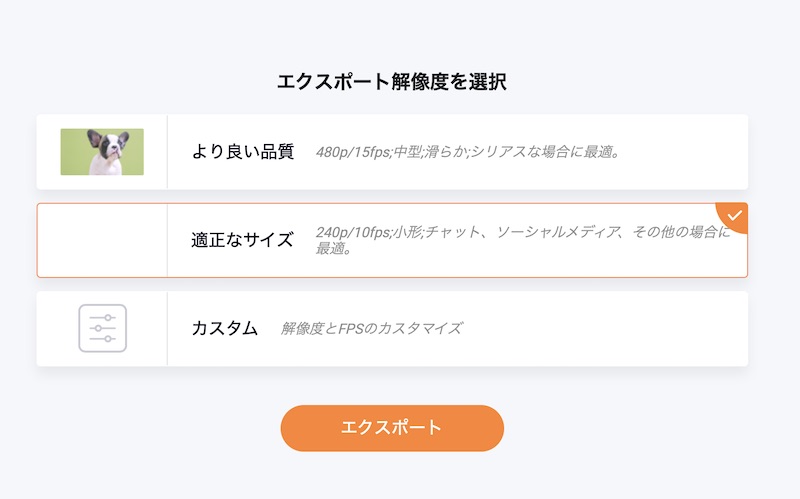Click empty right side of カスタム card
This screenshot has width=800, height=499.
click(605, 328)
